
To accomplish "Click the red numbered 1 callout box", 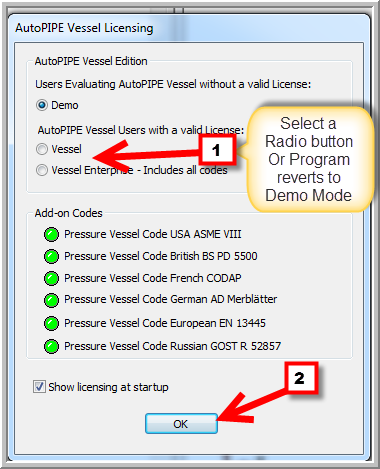I will [217, 150].
